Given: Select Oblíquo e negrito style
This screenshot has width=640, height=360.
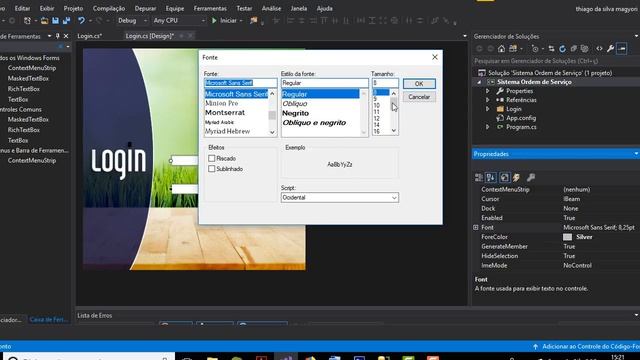Looking at the screenshot, I should pyautogui.click(x=314, y=122).
